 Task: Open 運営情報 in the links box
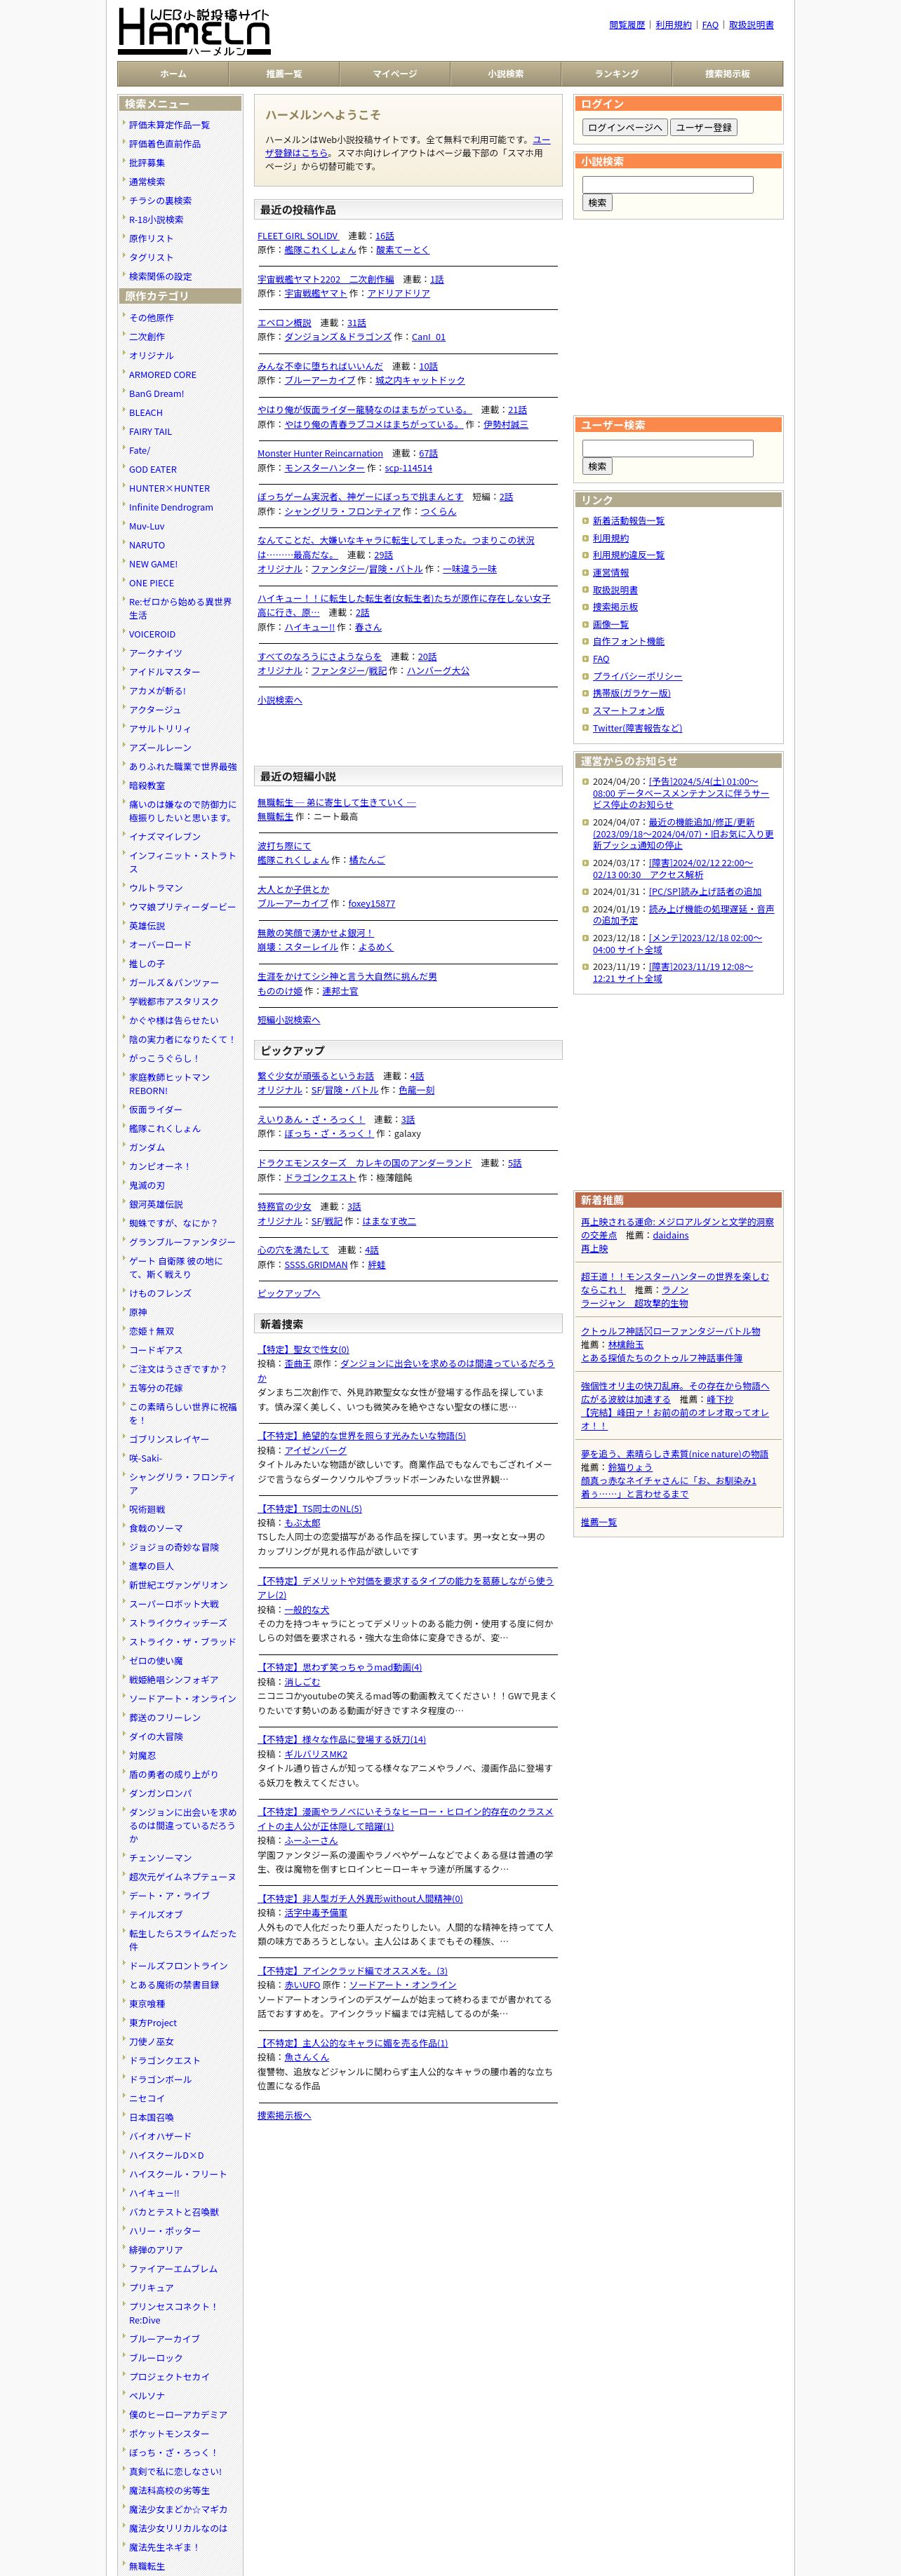[x=611, y=573]
